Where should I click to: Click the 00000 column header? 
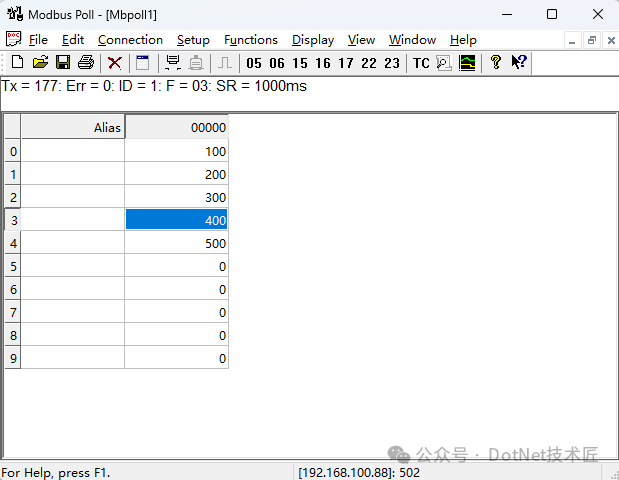(x=176, y=127)
